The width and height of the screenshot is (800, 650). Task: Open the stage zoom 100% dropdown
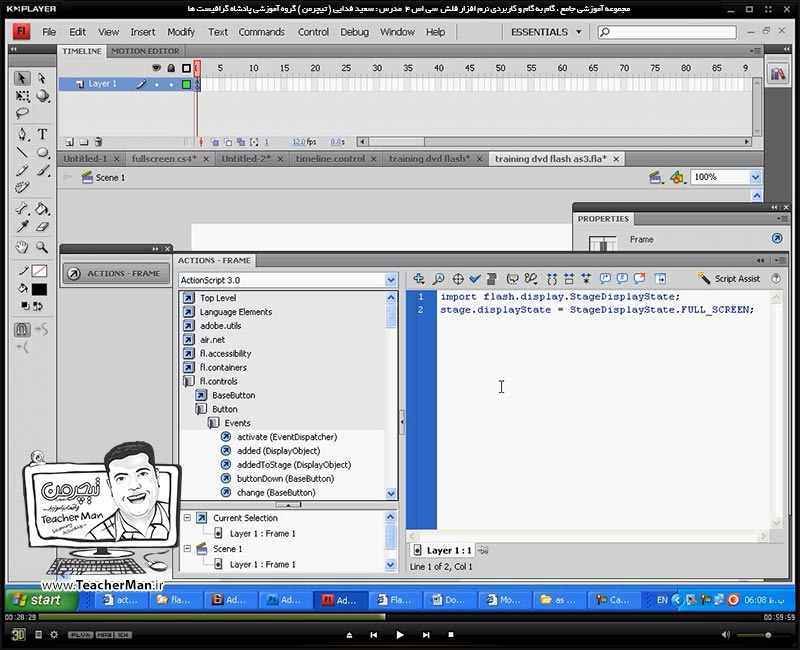[x=755, y=177]
